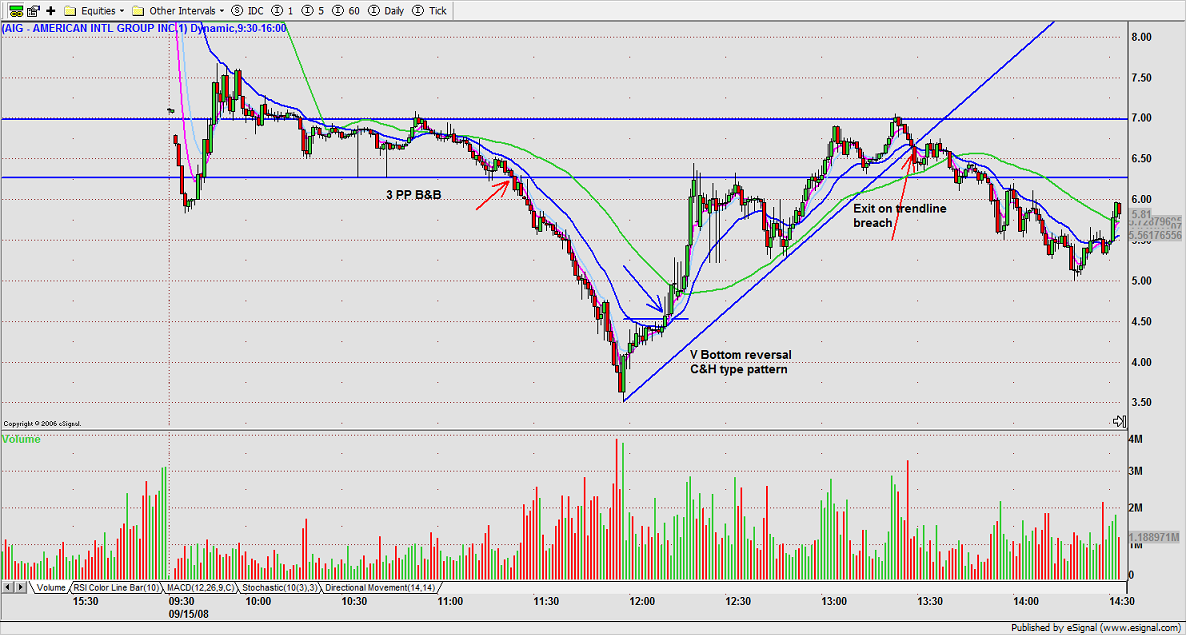Click the 1.188971M volume value
Image resolution: width=1186 pixels, height=635 pixels.
coord(1156,537)
